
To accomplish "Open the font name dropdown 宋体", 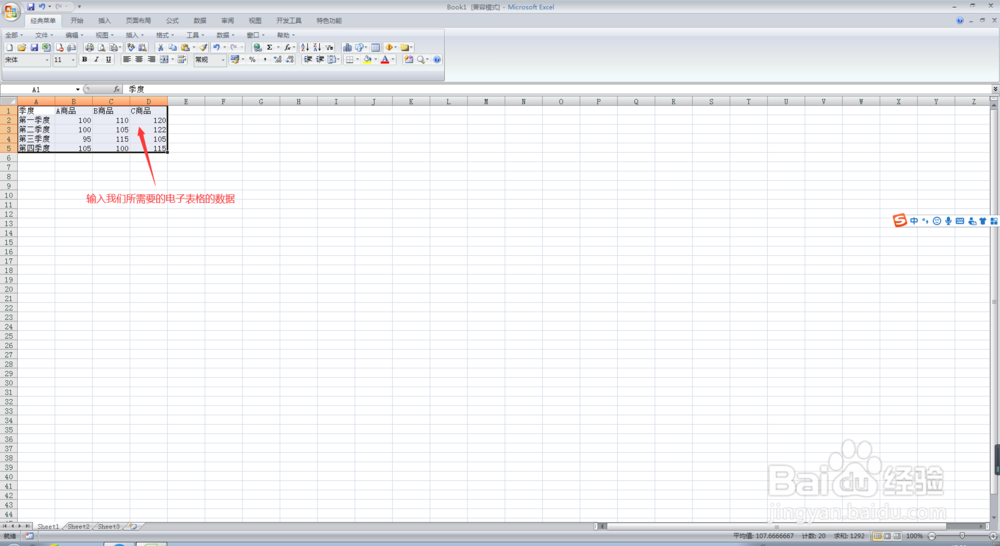I will click(x=47, y=59).
